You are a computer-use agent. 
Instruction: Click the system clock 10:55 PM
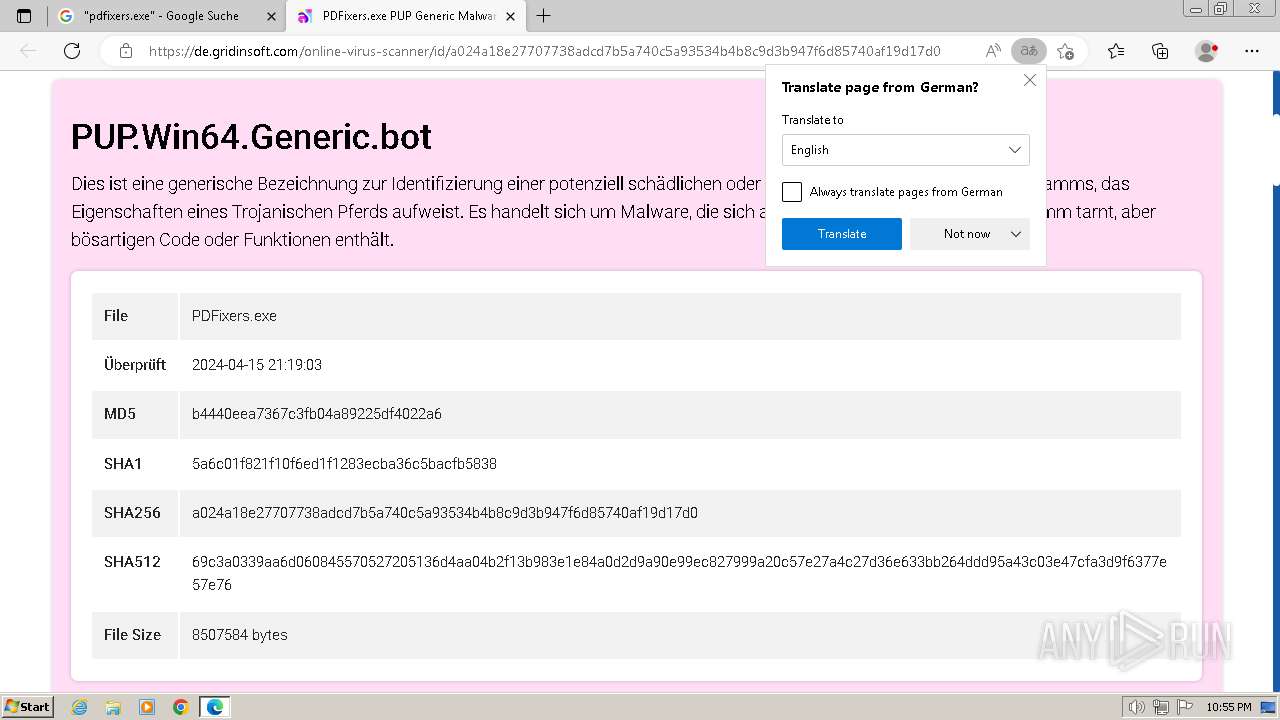1229,707
